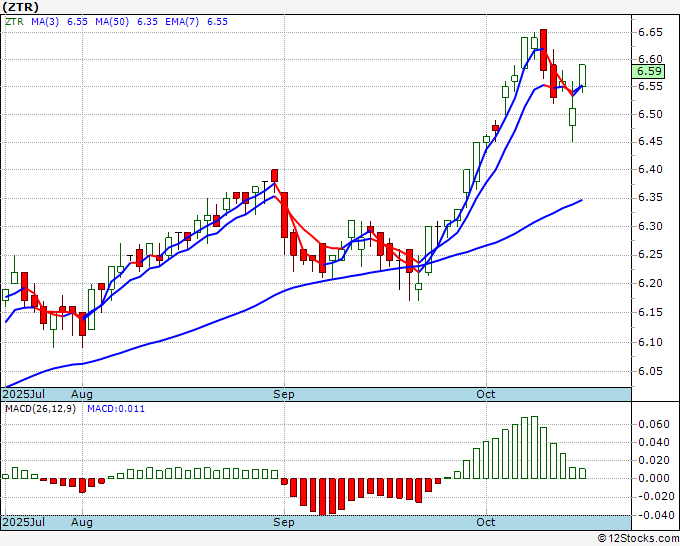Screen dimensions: 680x546
Task: Click the 0.000 MACD axis label
Action: point(654,478)
